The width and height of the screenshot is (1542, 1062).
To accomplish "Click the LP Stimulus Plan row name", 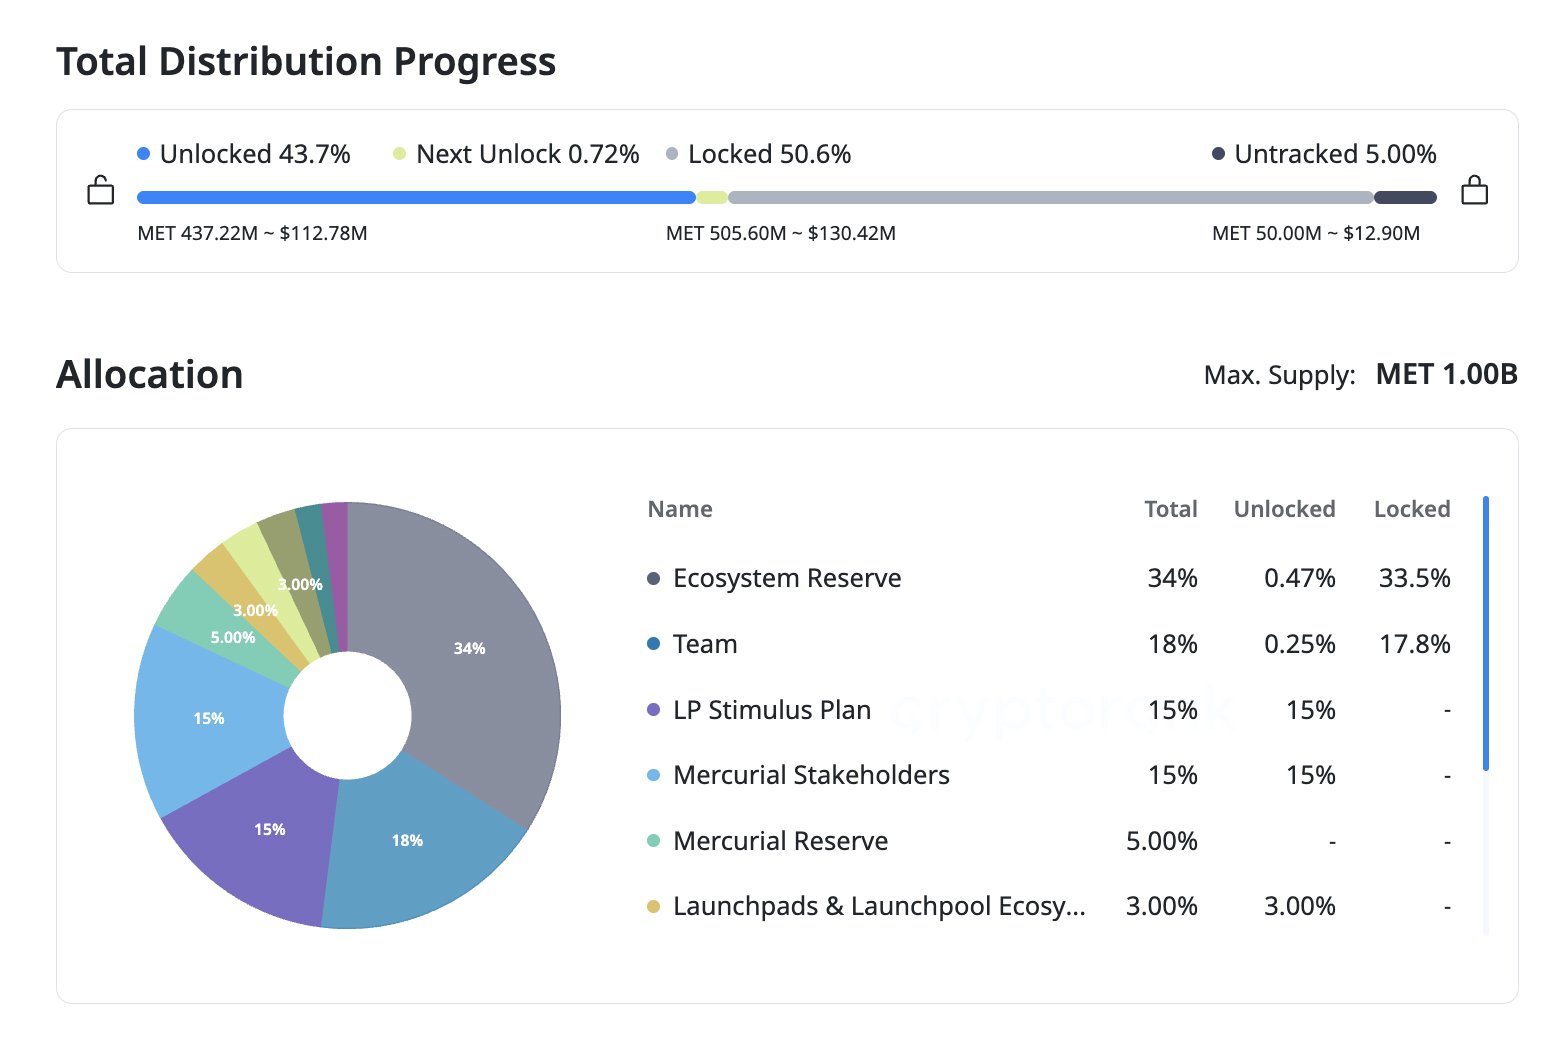I will coord(771,710).
